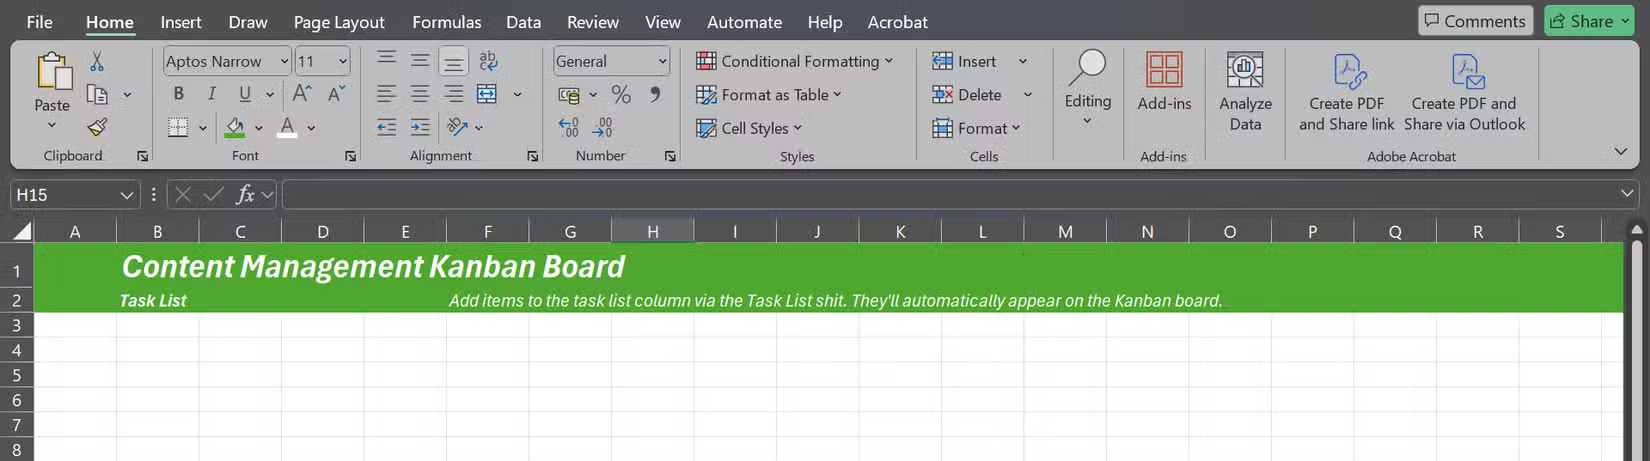Center text horizontally

click(420, 94)
